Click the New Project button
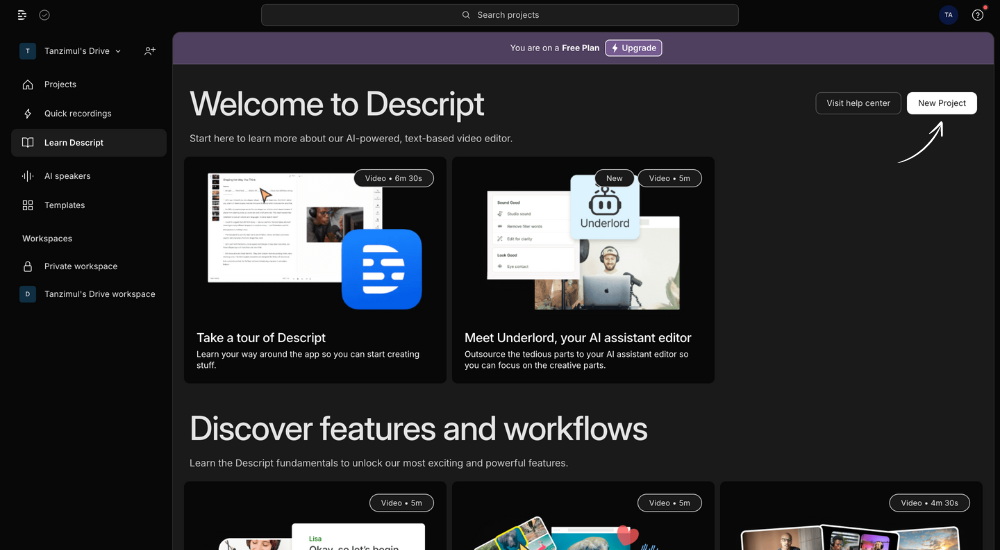Viewport: 1000px width, 550px height. tap(941, 103)
